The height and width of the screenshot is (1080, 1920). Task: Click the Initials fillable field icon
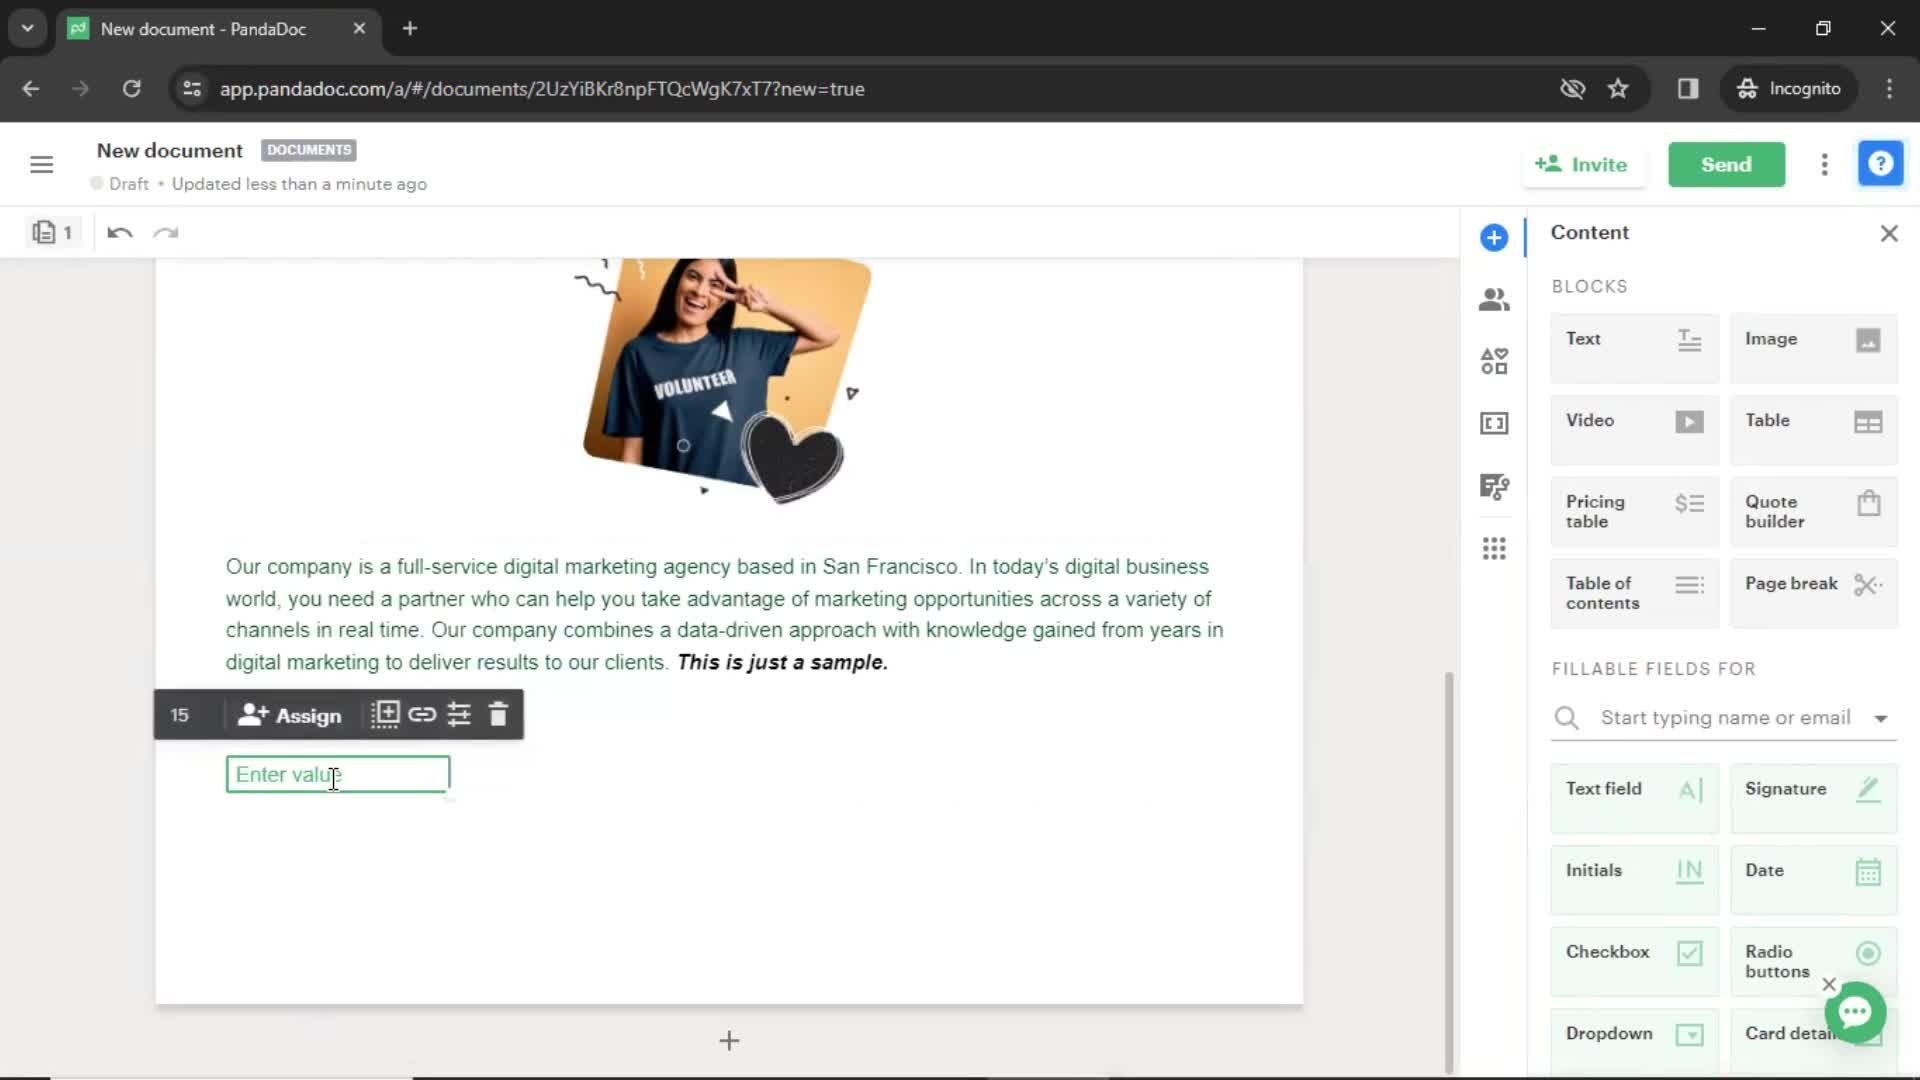tap(1689, 870)
